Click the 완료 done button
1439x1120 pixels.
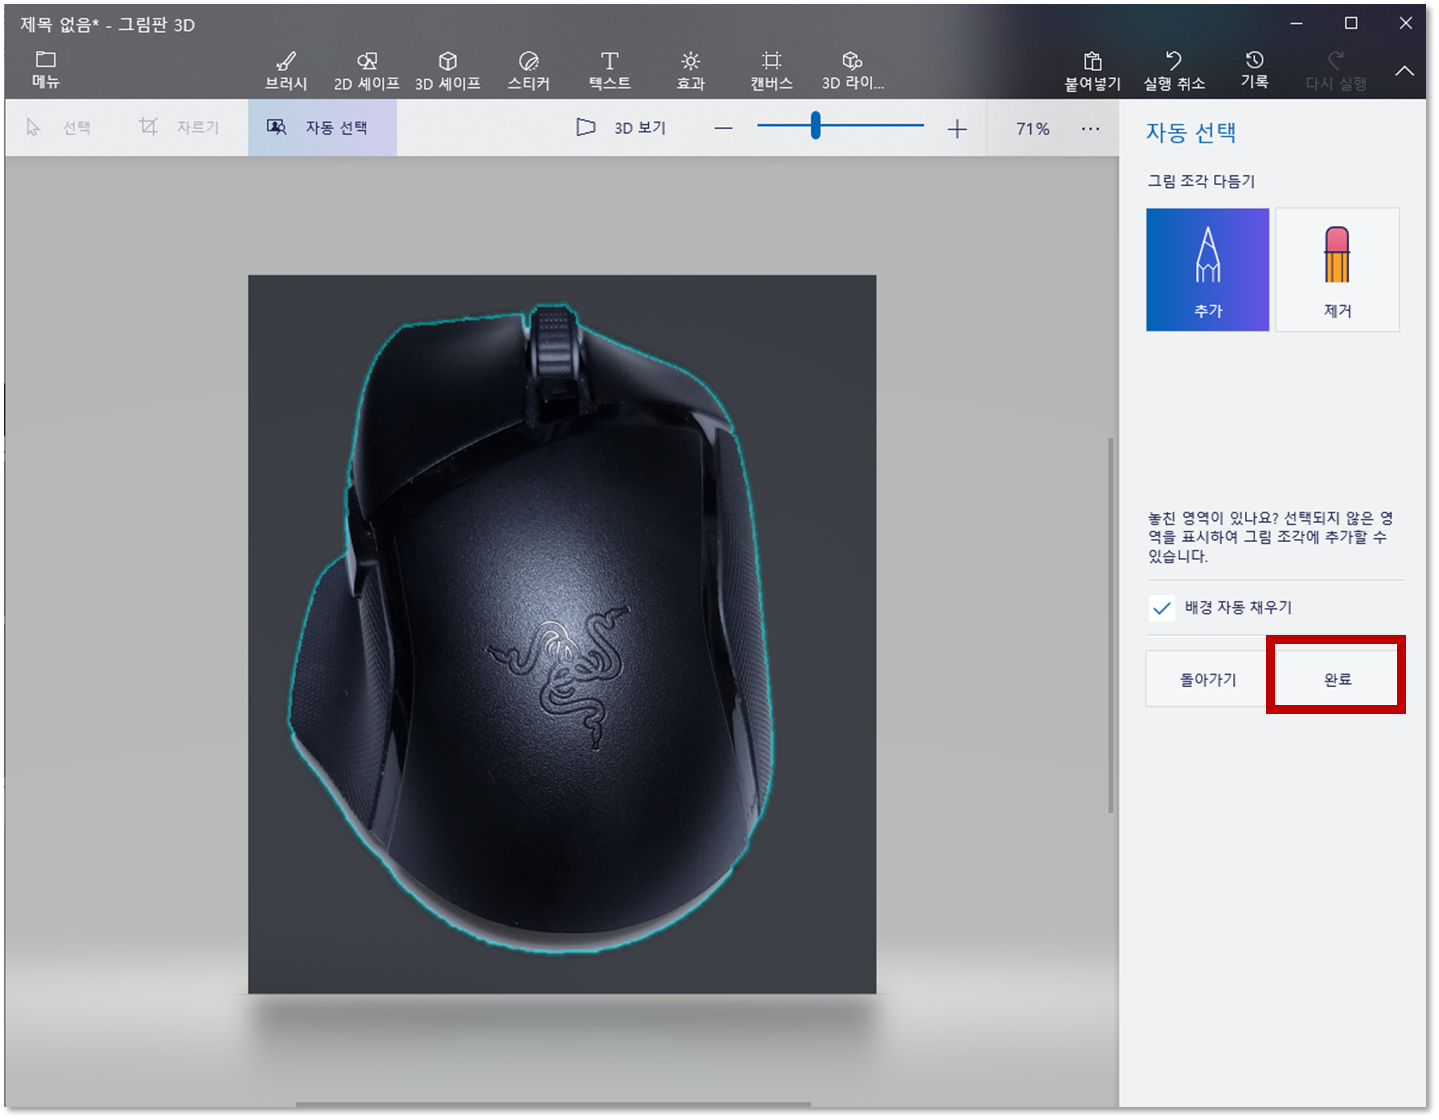(x=1337, y=680)
